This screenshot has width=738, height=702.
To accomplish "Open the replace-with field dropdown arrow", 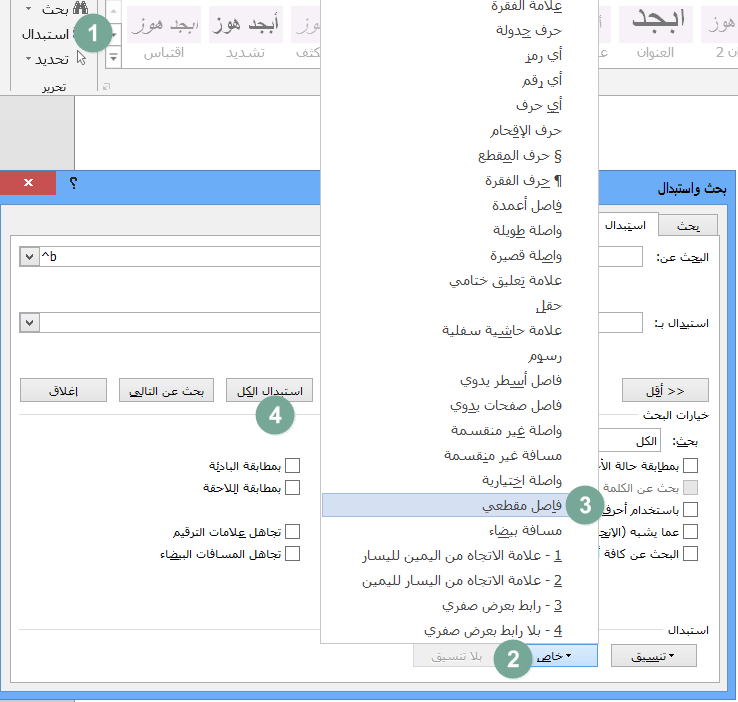I will tap(28, 323).
